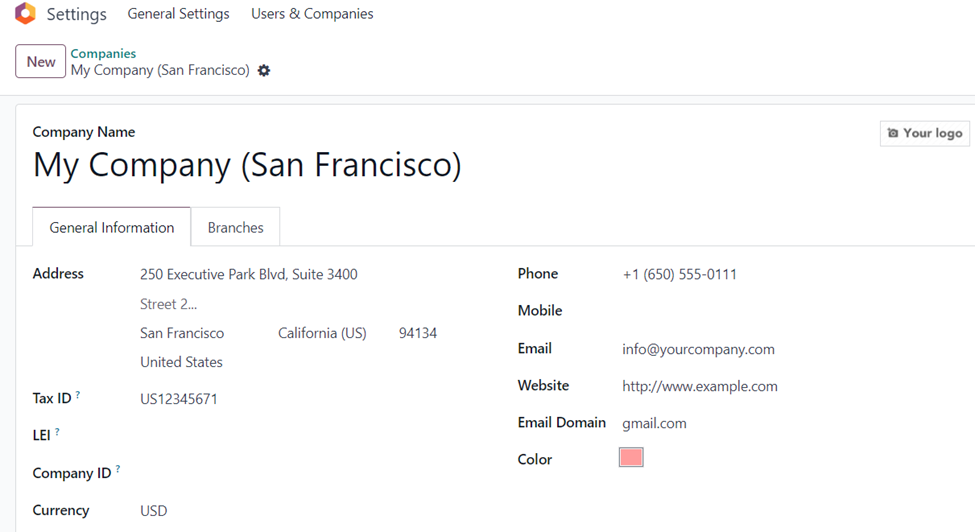Click the Address field label
975x532 pixels.
pos(58,273)
